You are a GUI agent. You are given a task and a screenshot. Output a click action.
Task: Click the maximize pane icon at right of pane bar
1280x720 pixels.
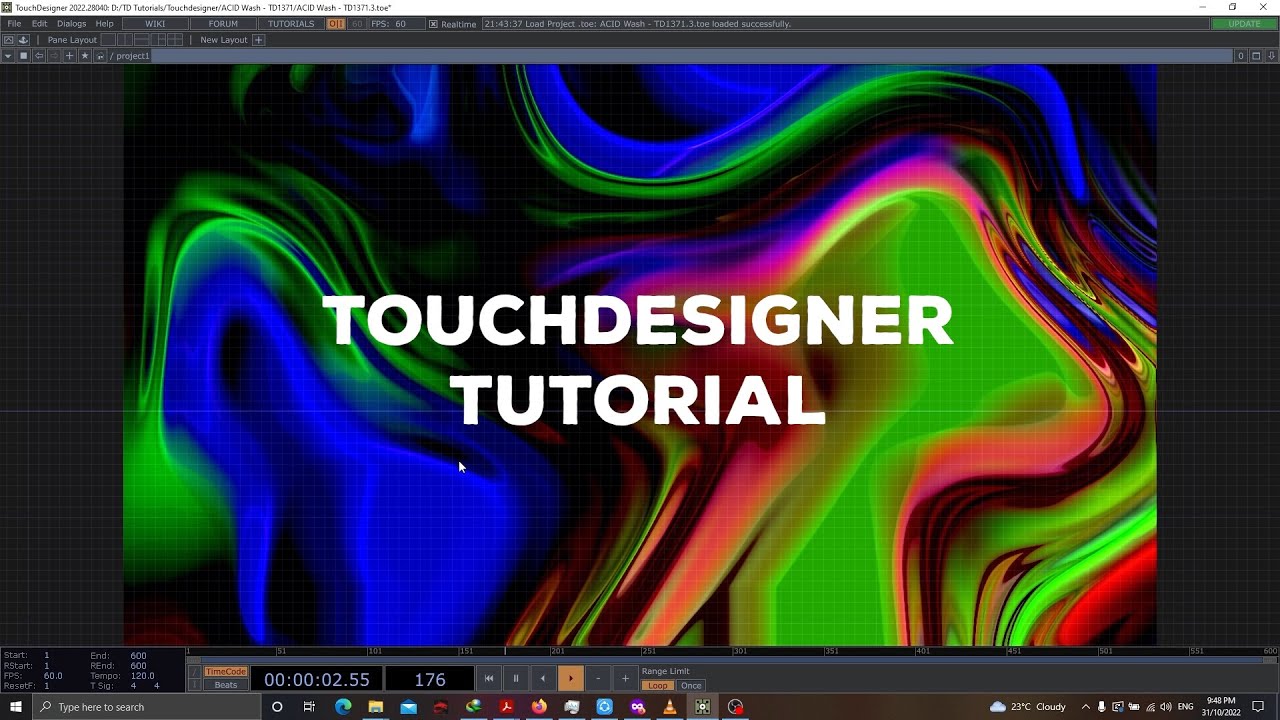pos(1256,56)
